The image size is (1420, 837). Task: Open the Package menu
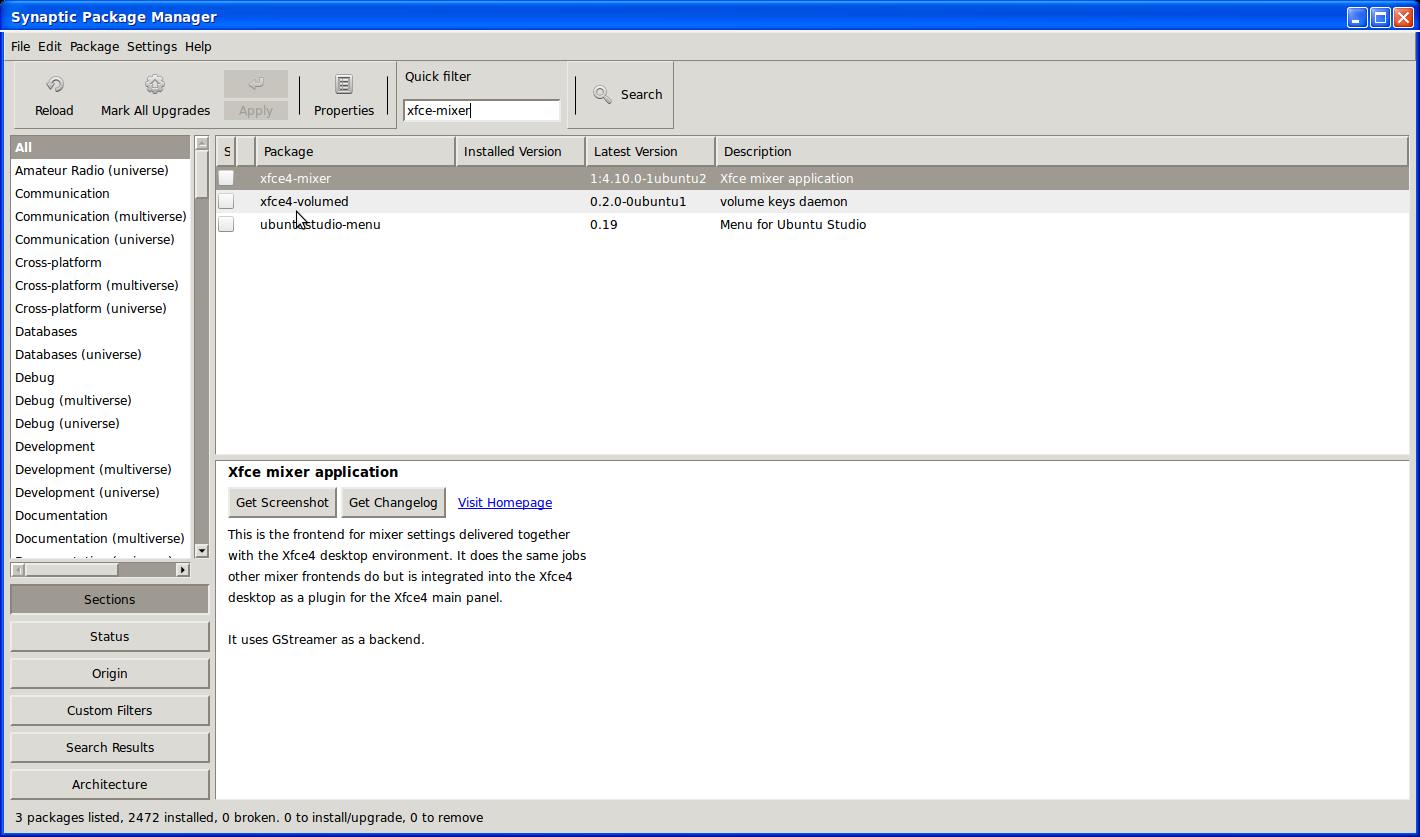click(x=94, y=46)
